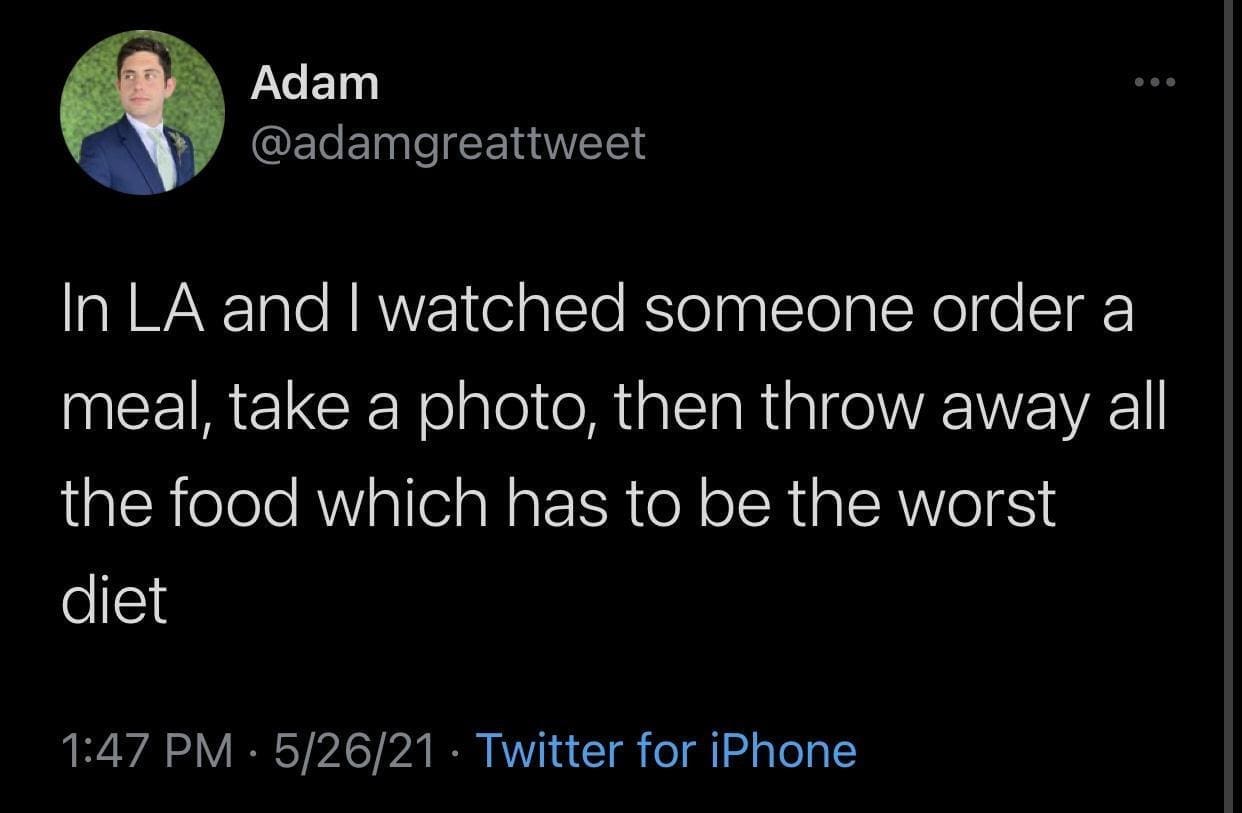The image size is (1242, 813).
Task: Click the 5/26/21 date
Action: pyautogui.click(x=347, y=751)
